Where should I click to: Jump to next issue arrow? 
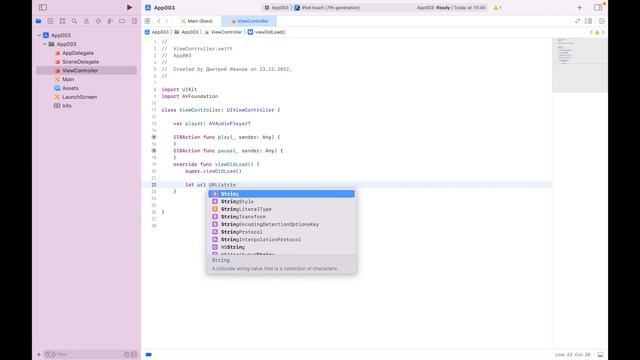tap(603, 32)
